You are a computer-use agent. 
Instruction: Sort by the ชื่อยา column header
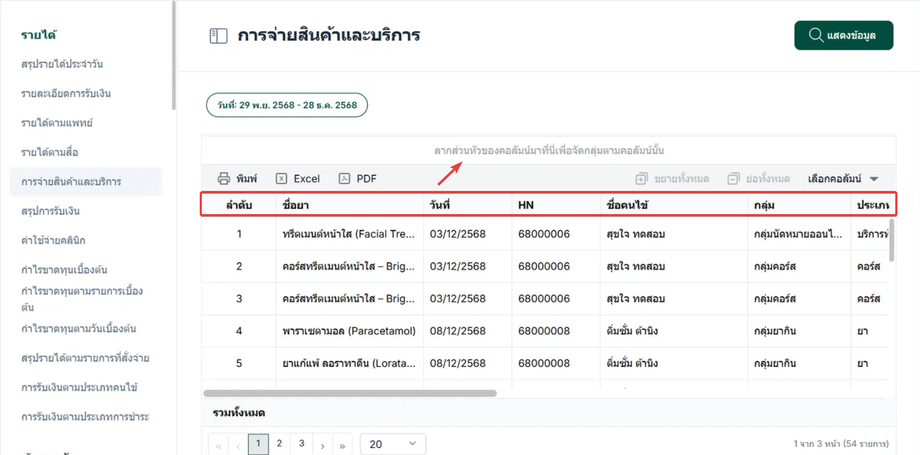[x=350, y=205]
